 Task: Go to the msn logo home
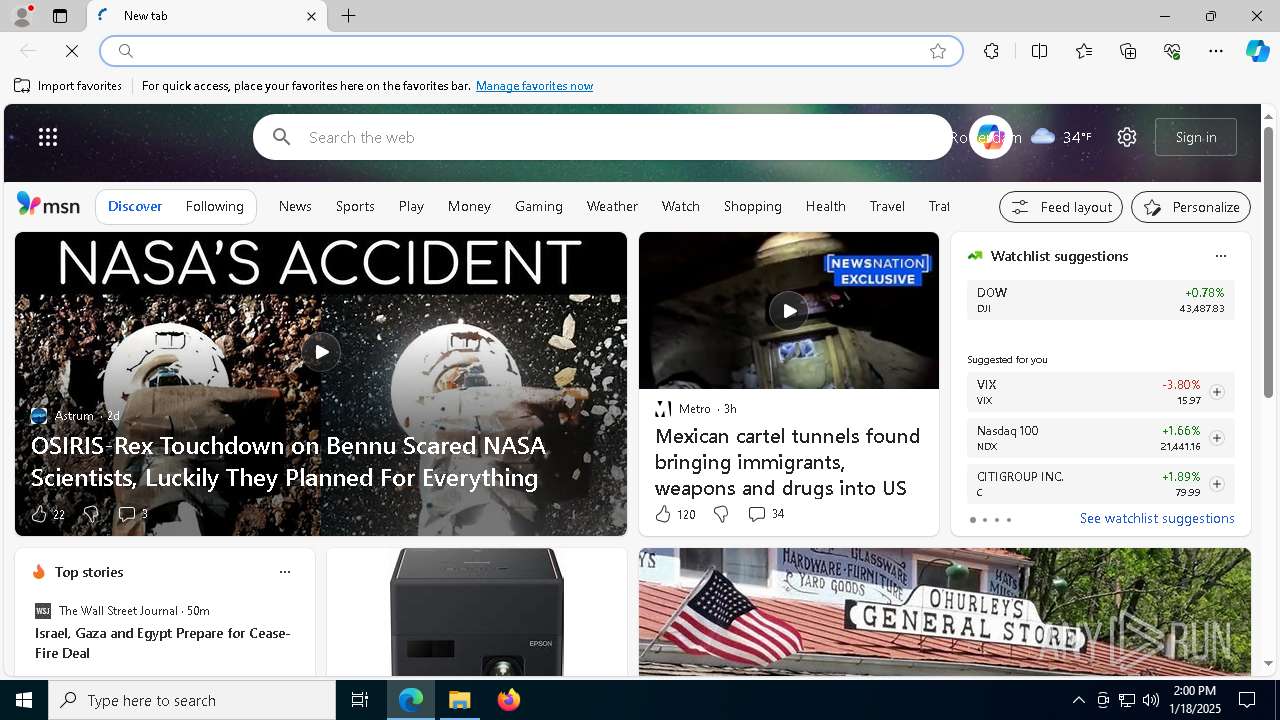pyautogui.click(x=48, y=205)
